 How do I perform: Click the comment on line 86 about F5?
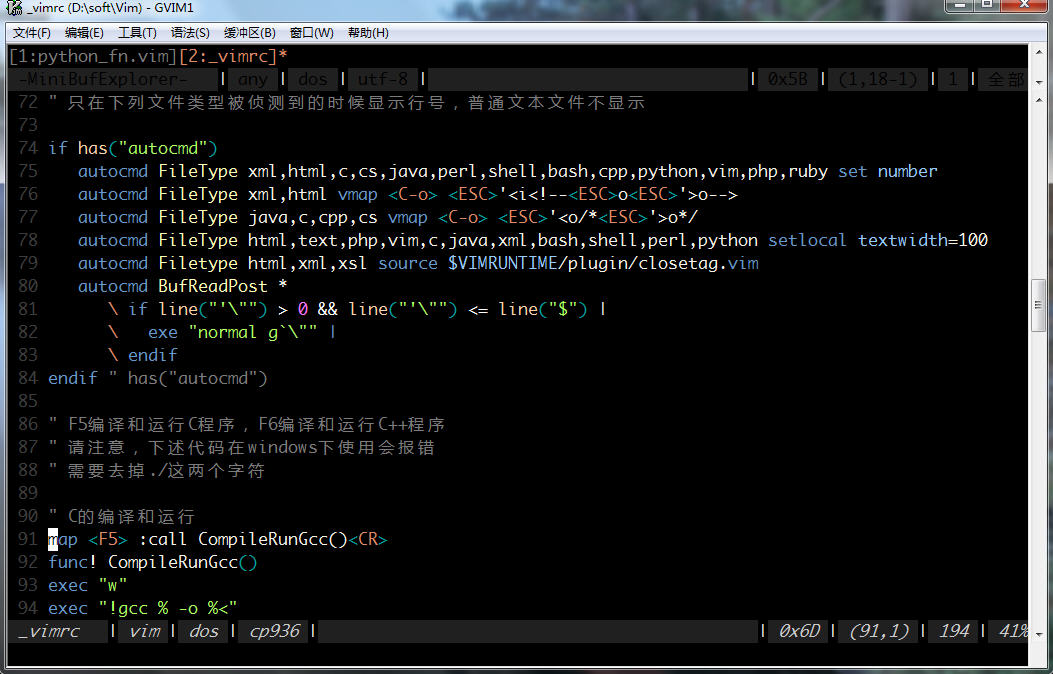pos(246,424)
